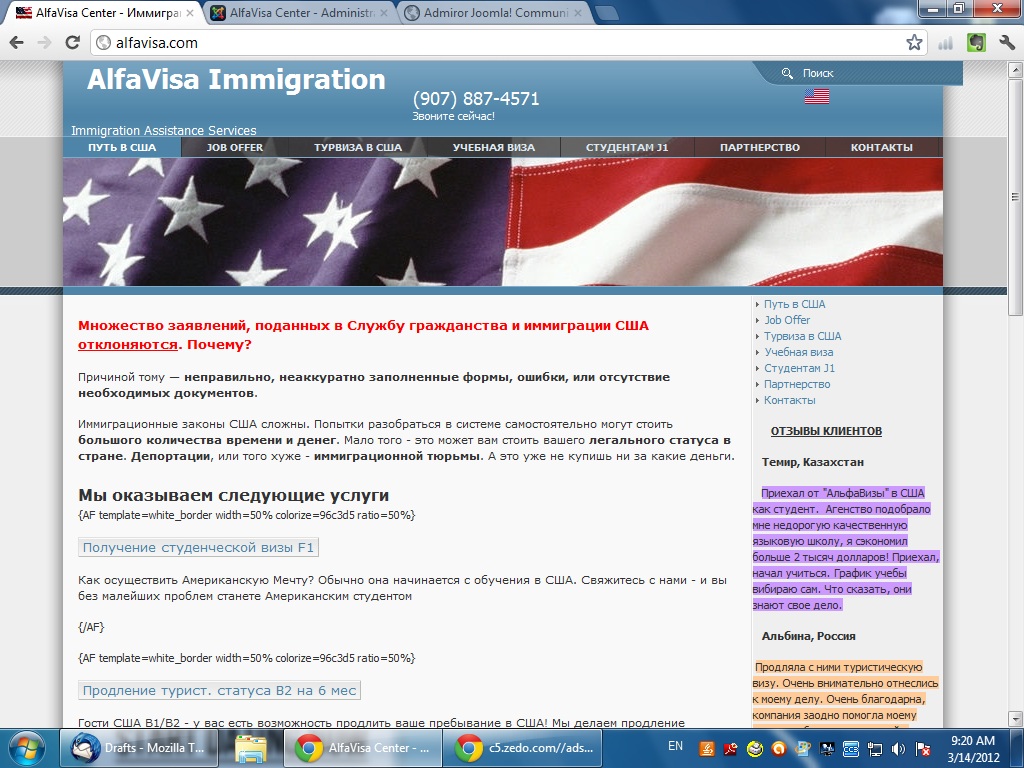Open the Windows Start orb
This screenshot has width=1024, height=768.
click(x=27, y=748)
